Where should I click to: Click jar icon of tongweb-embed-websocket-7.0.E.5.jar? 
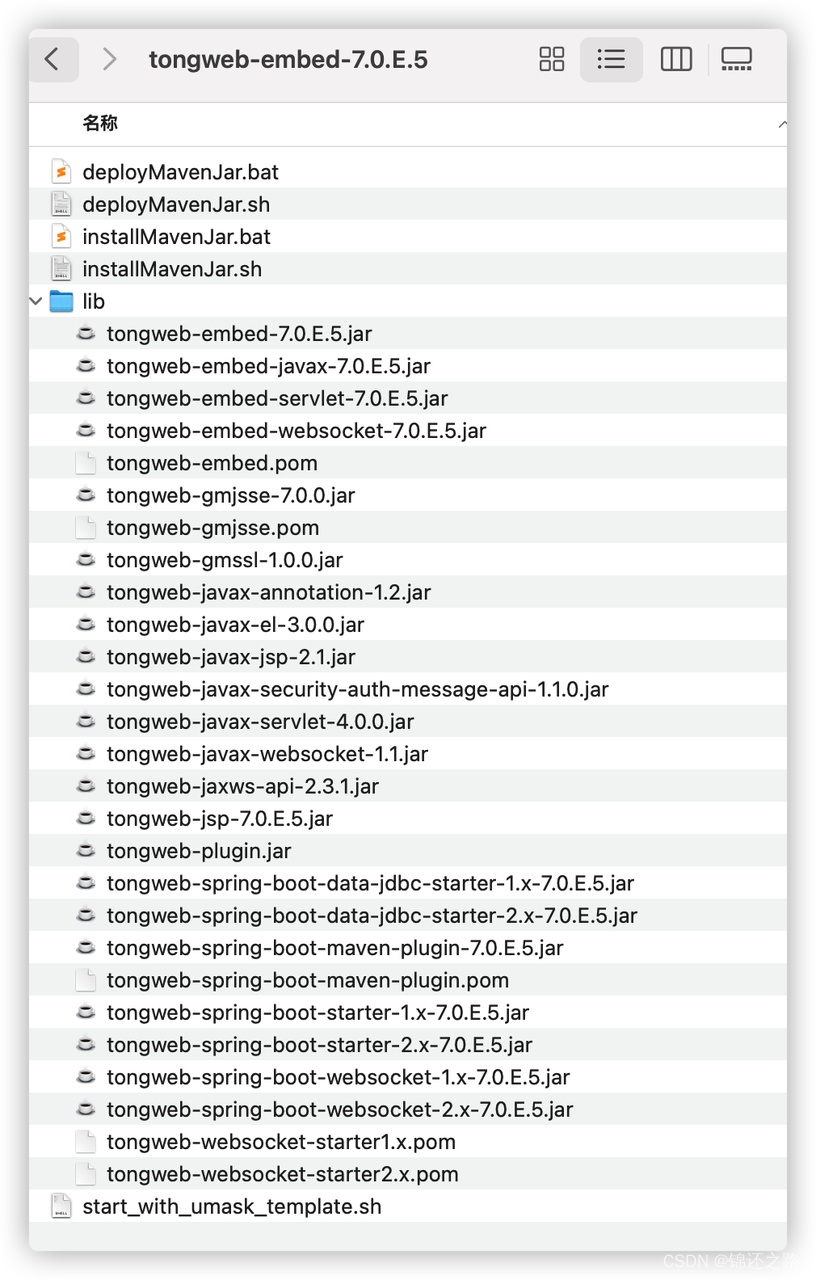click(86, 430)
